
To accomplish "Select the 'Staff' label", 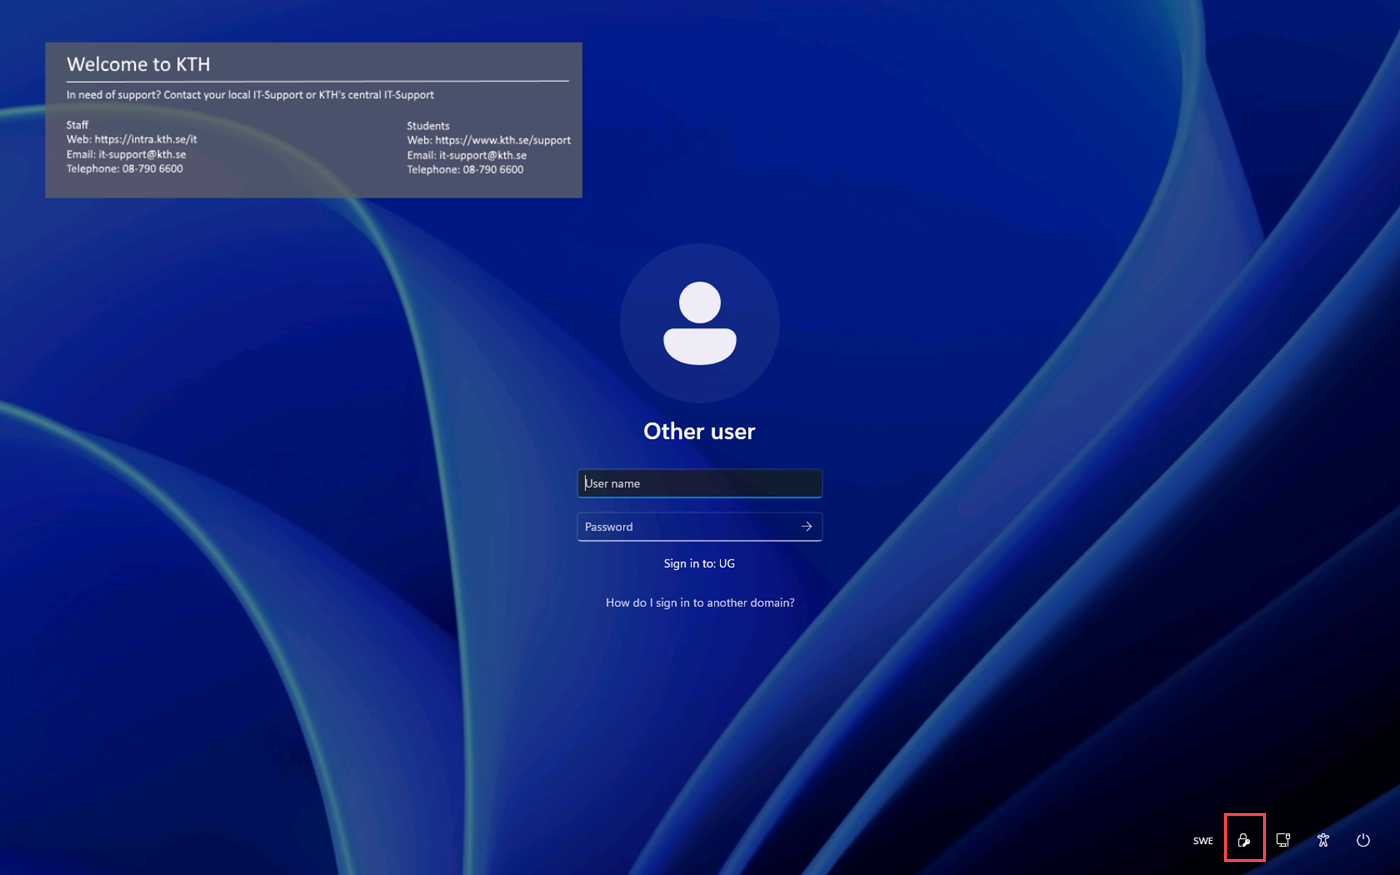I will pyautogui.click(x=77, y=125).
